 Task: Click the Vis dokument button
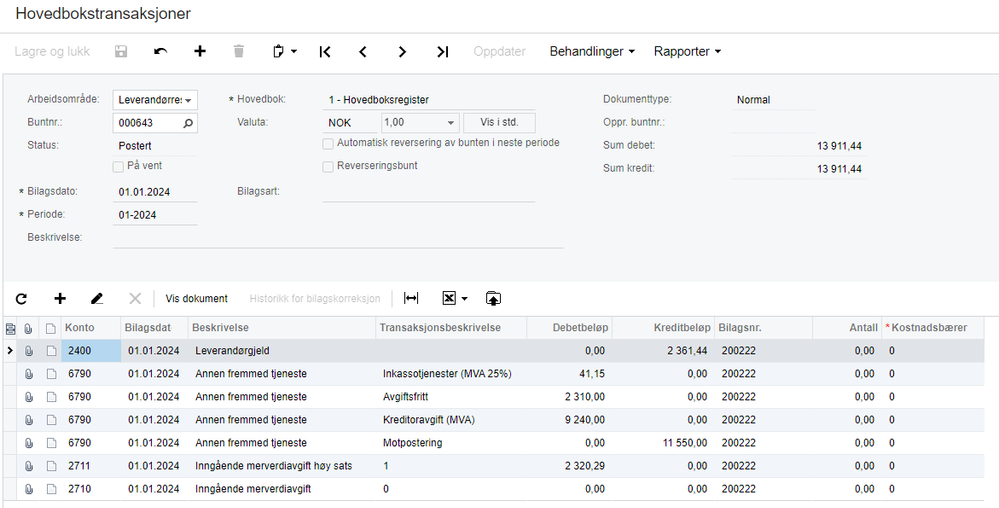pyautogui.click(x=196, y=298)
